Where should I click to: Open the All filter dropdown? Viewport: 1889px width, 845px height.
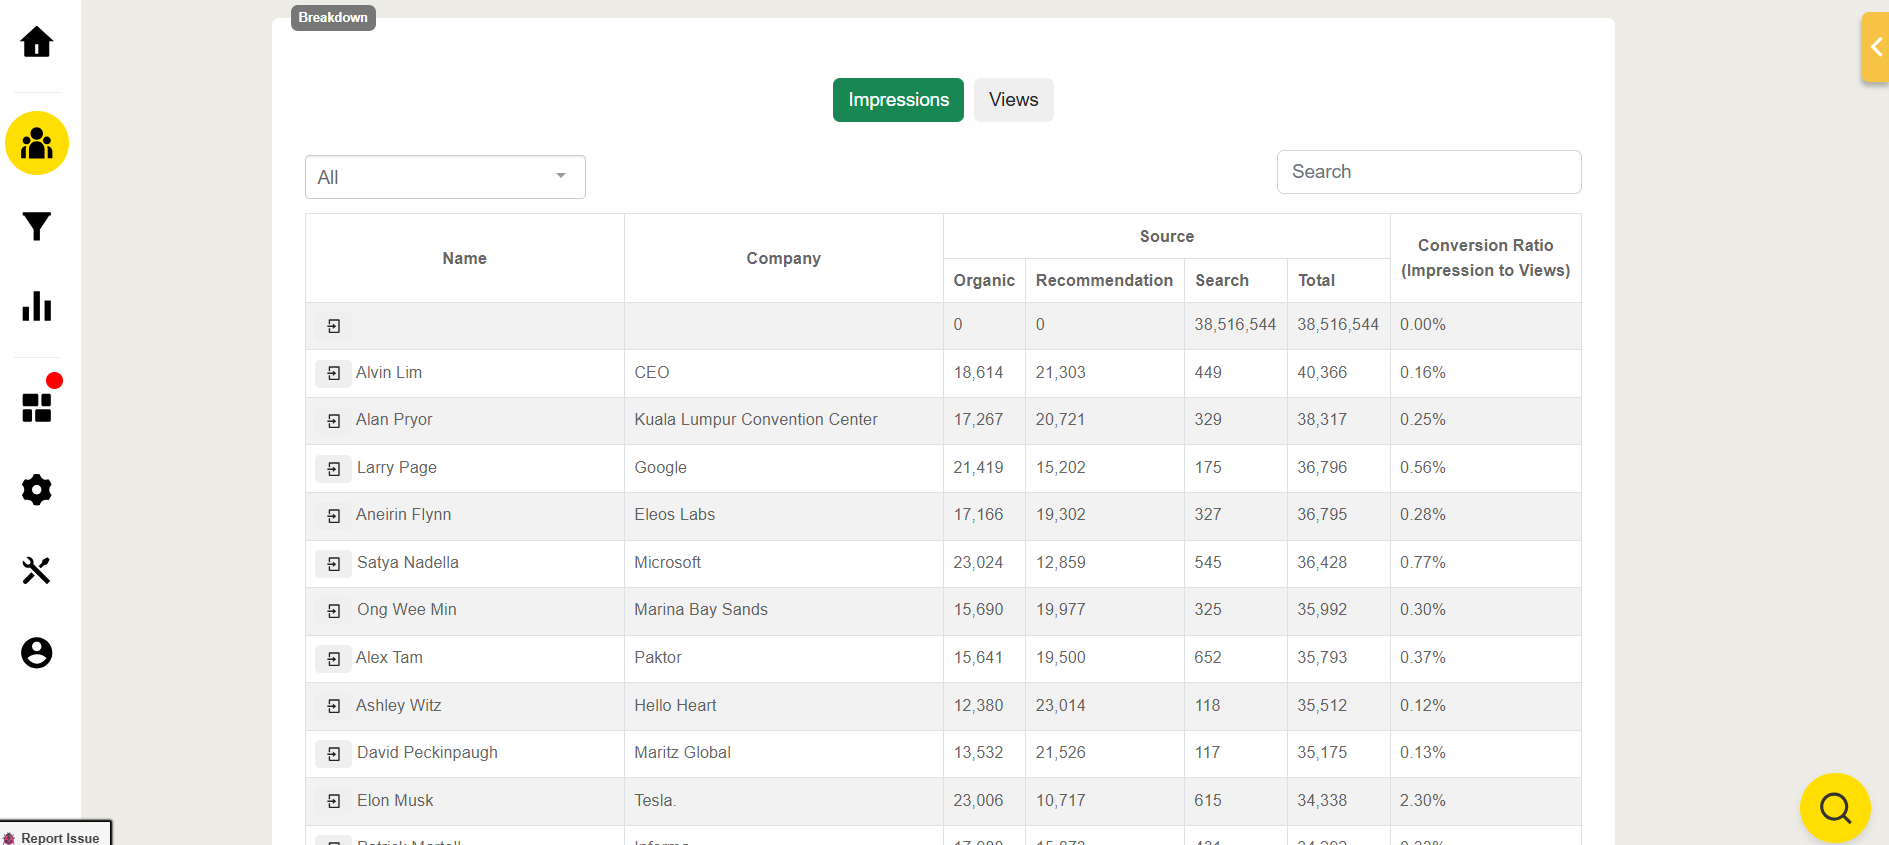[445, 177]
